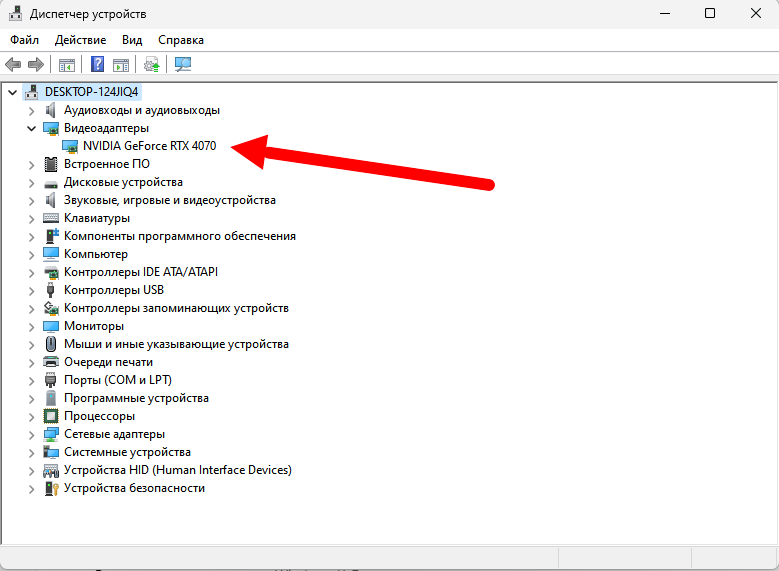779x571 pixels.
Task: Click the speaker icon of Аудиовходы и аудиовыходы
Action: (51, 110)
